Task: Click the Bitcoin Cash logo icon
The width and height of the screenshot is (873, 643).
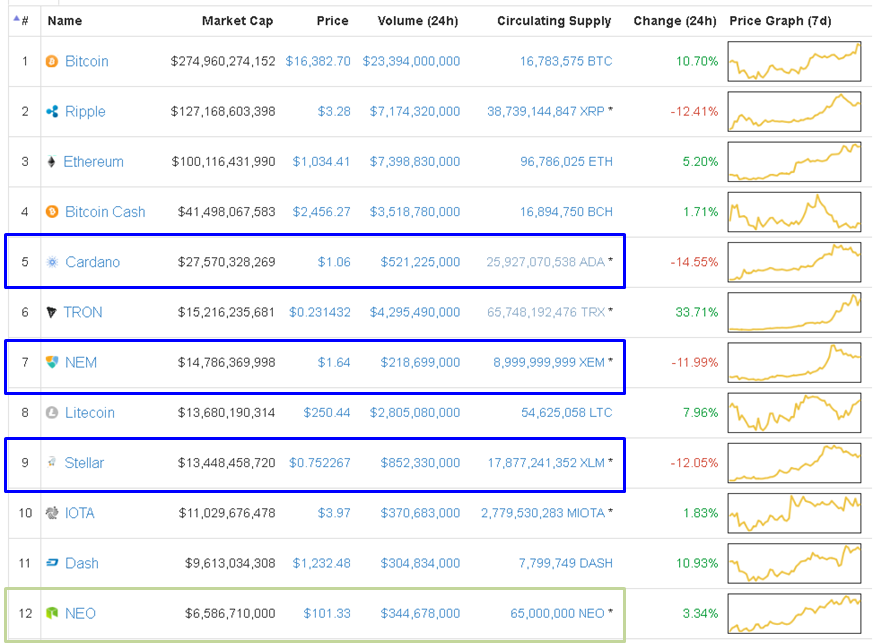Action: (52, 212)
